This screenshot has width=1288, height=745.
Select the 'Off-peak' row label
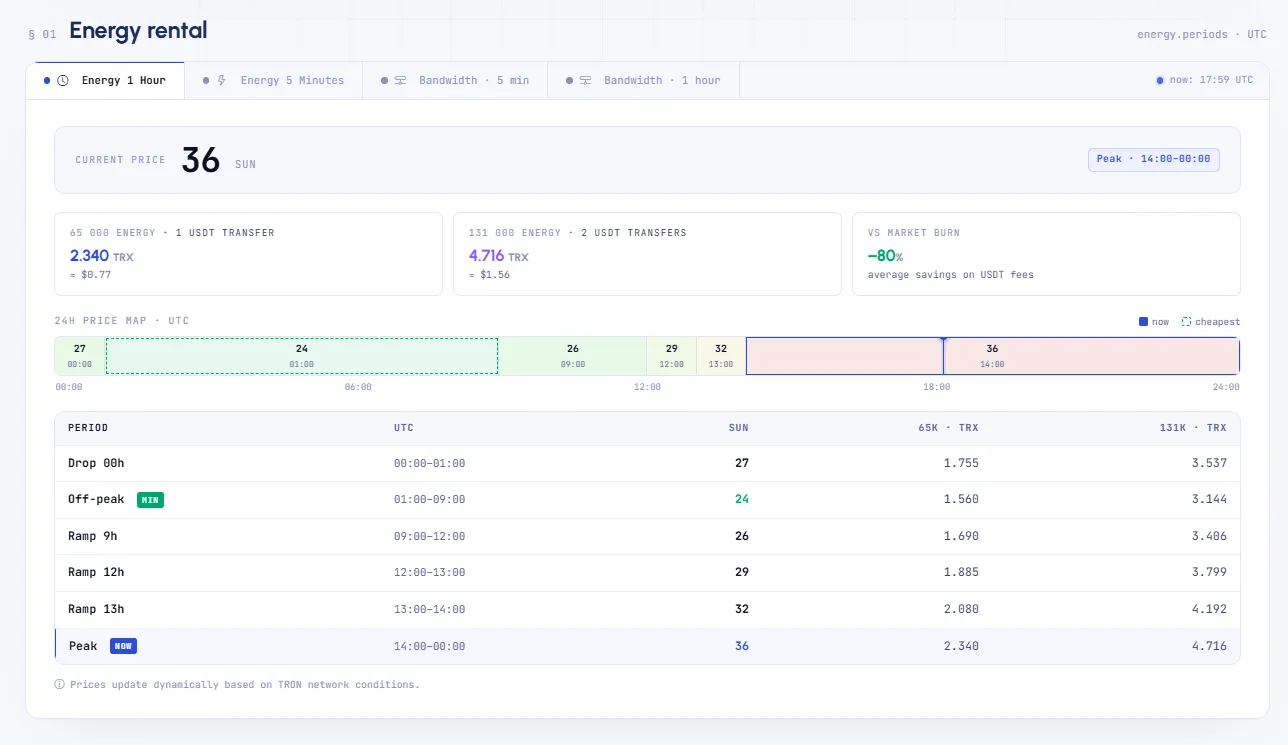96,499
